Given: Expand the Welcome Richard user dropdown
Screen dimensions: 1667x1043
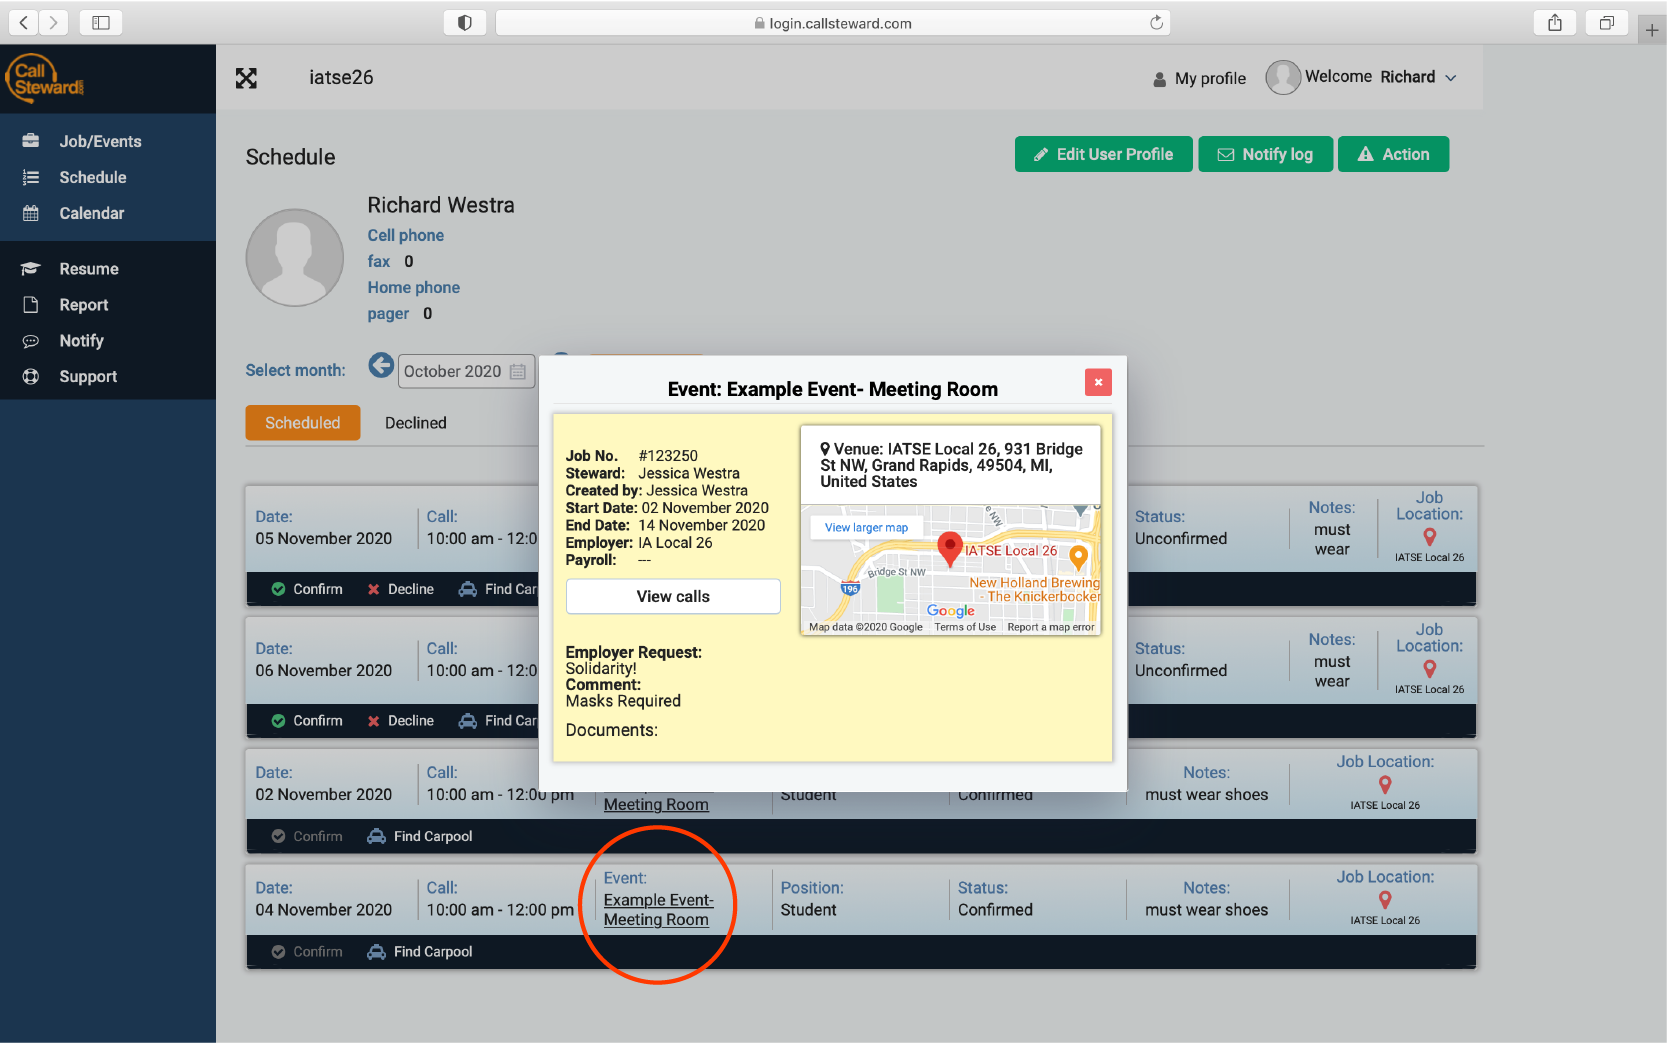Looking at the screenshot, I should (1450, 78).
